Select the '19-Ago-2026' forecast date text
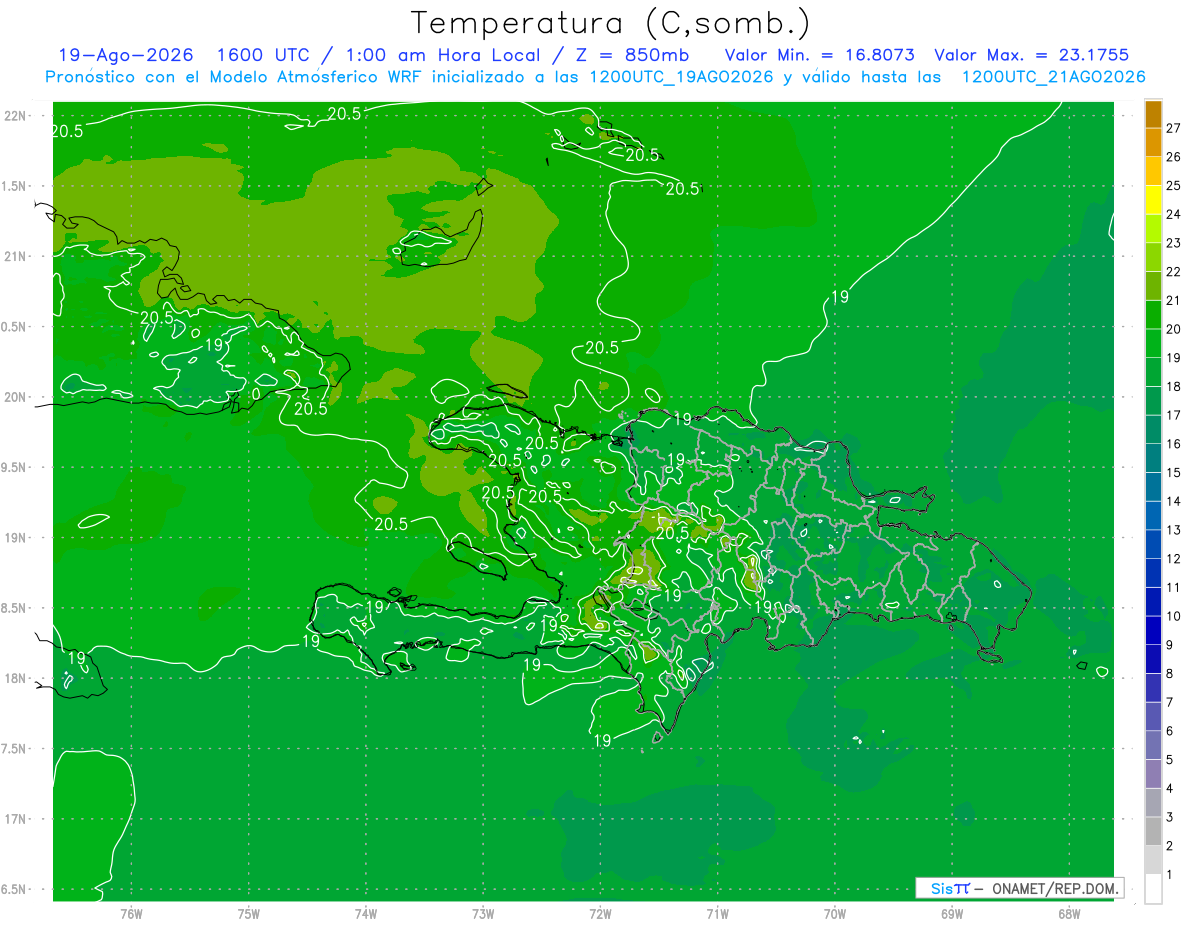The width and height of the screenshot is (1200, 927). [x=125, y=55]
